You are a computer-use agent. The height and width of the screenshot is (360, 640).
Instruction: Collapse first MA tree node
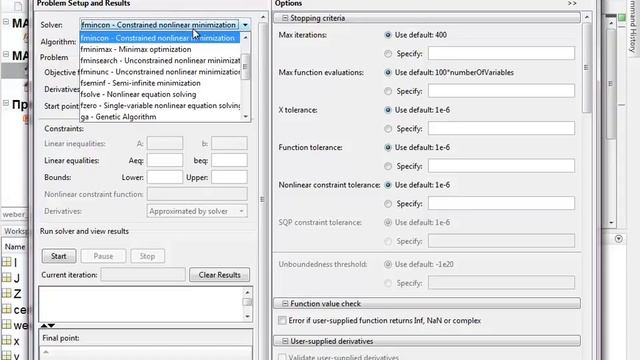click(6, 22)
